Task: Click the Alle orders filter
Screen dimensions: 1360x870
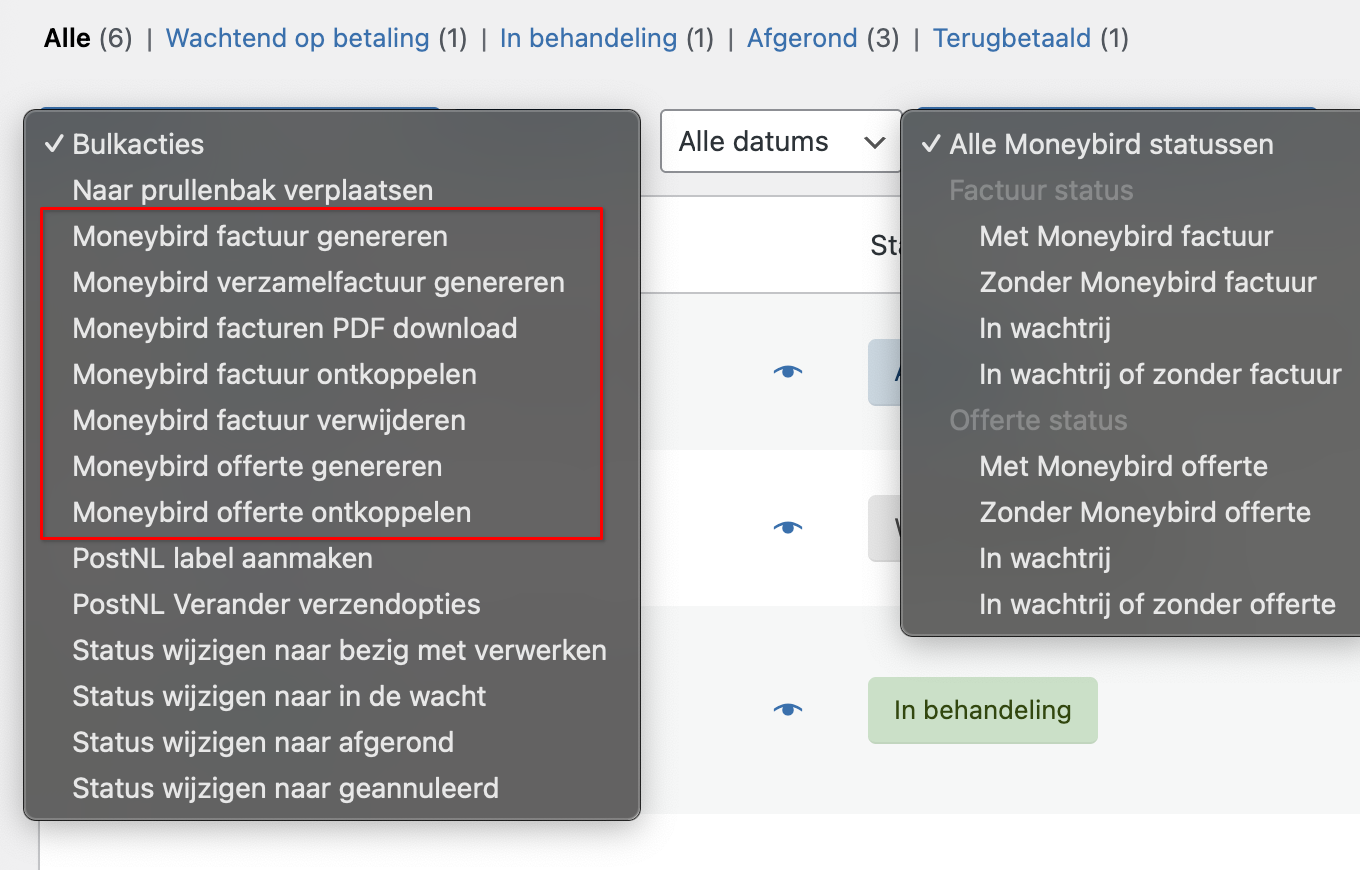Action: [x=64, y=37]
